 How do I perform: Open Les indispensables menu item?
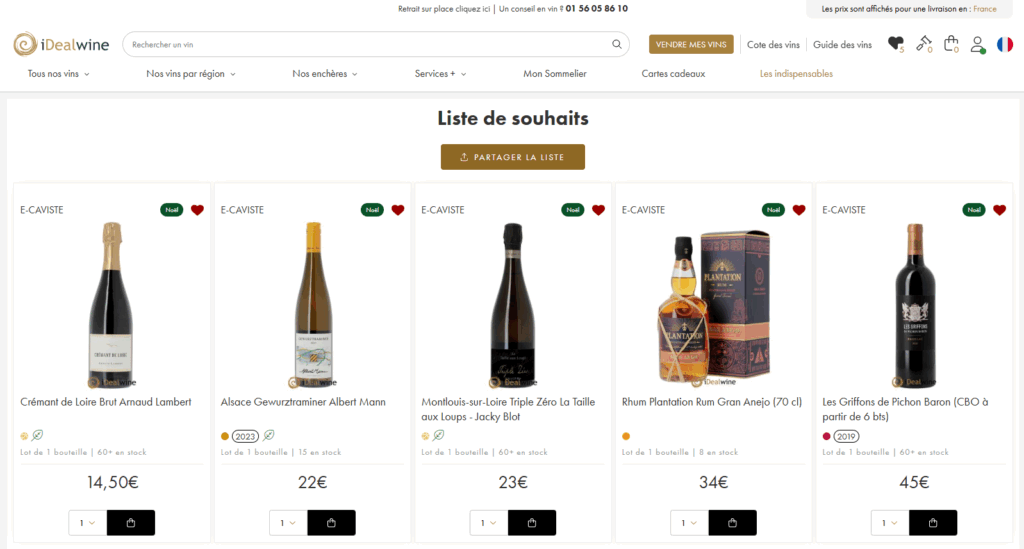pyautogui.click(x=796, y=74)
